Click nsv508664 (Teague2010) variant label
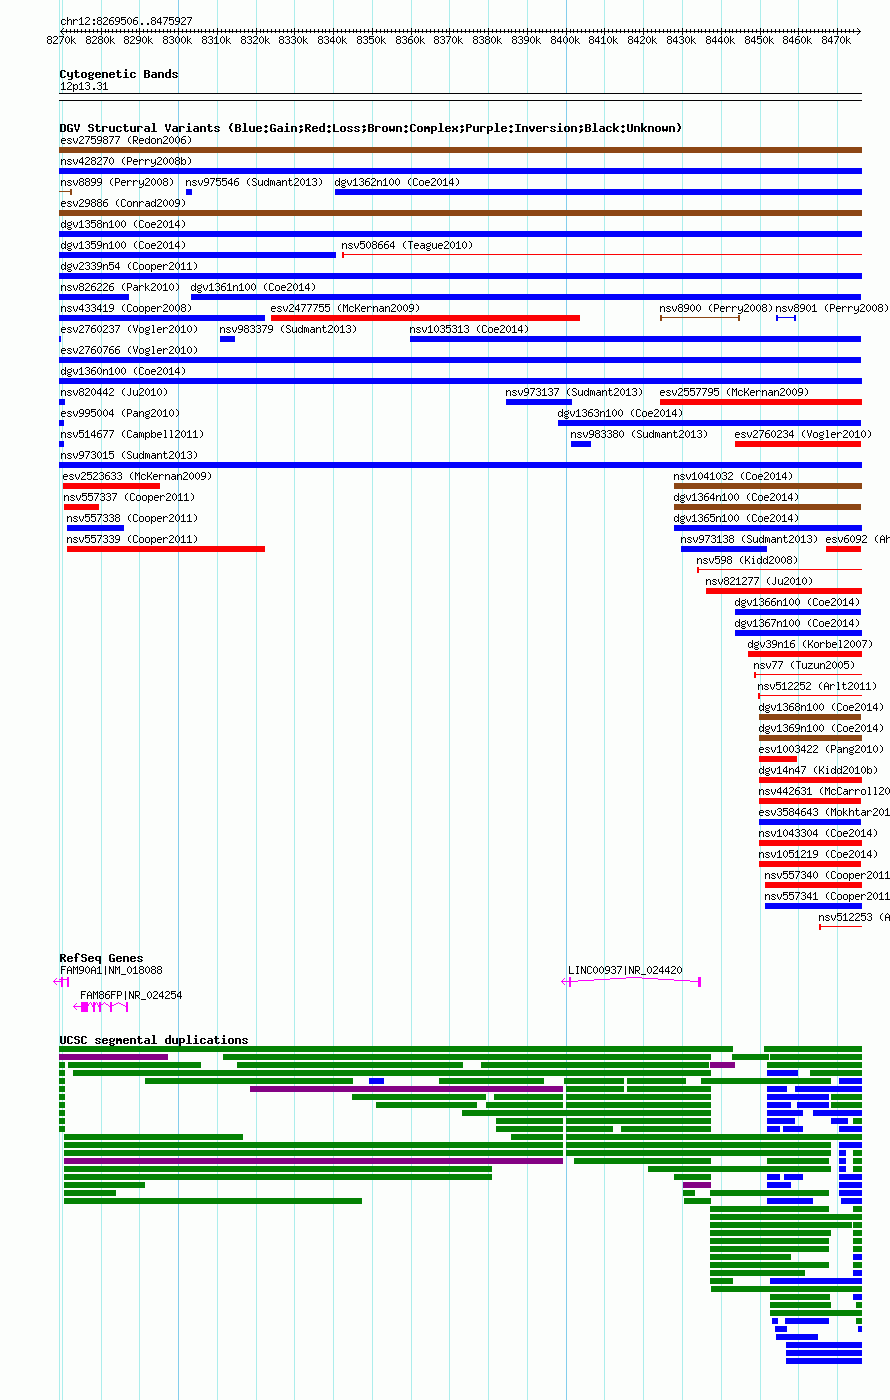 (408, 246)
